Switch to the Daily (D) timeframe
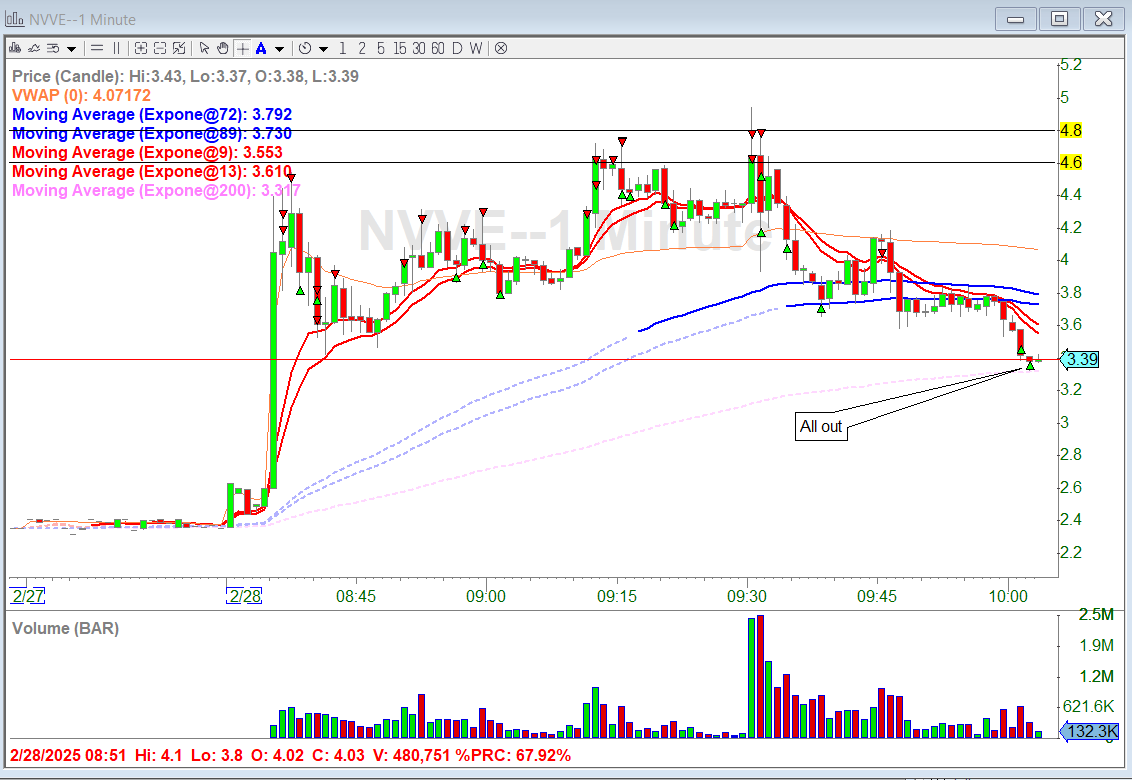 [457, 48]
